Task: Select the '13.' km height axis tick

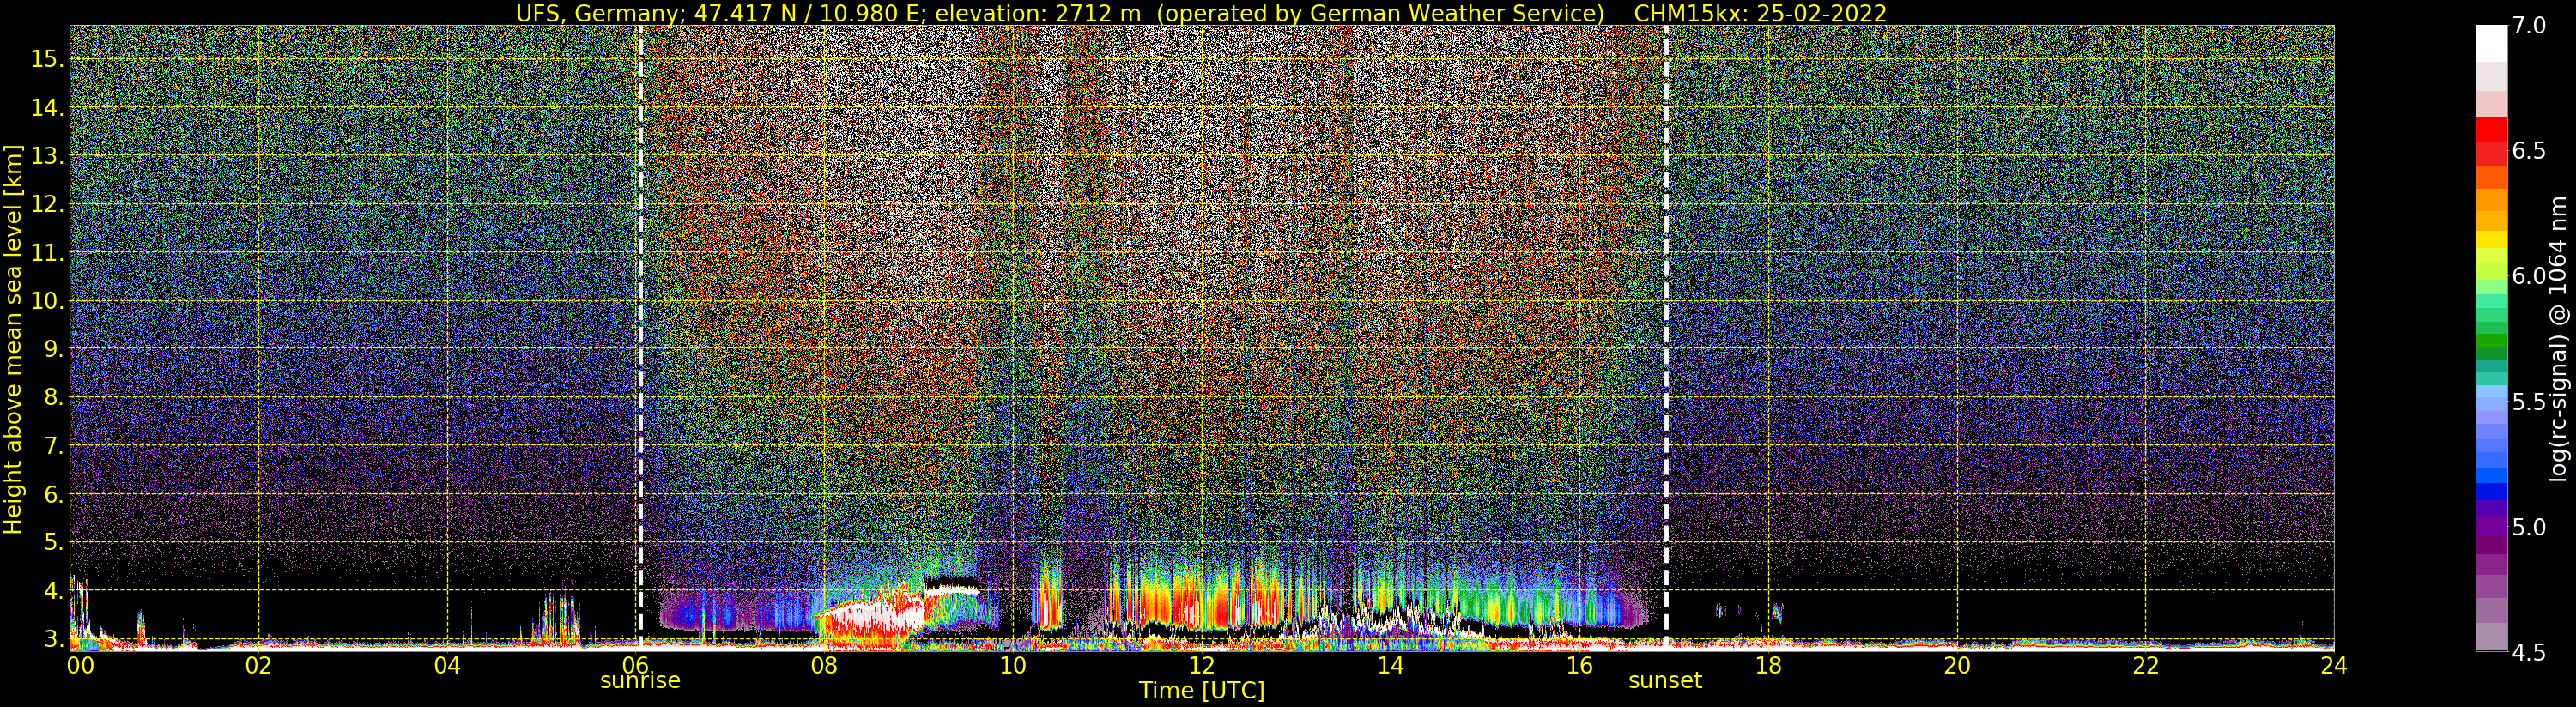Action: pyautogui.click(x=48, y=156)
